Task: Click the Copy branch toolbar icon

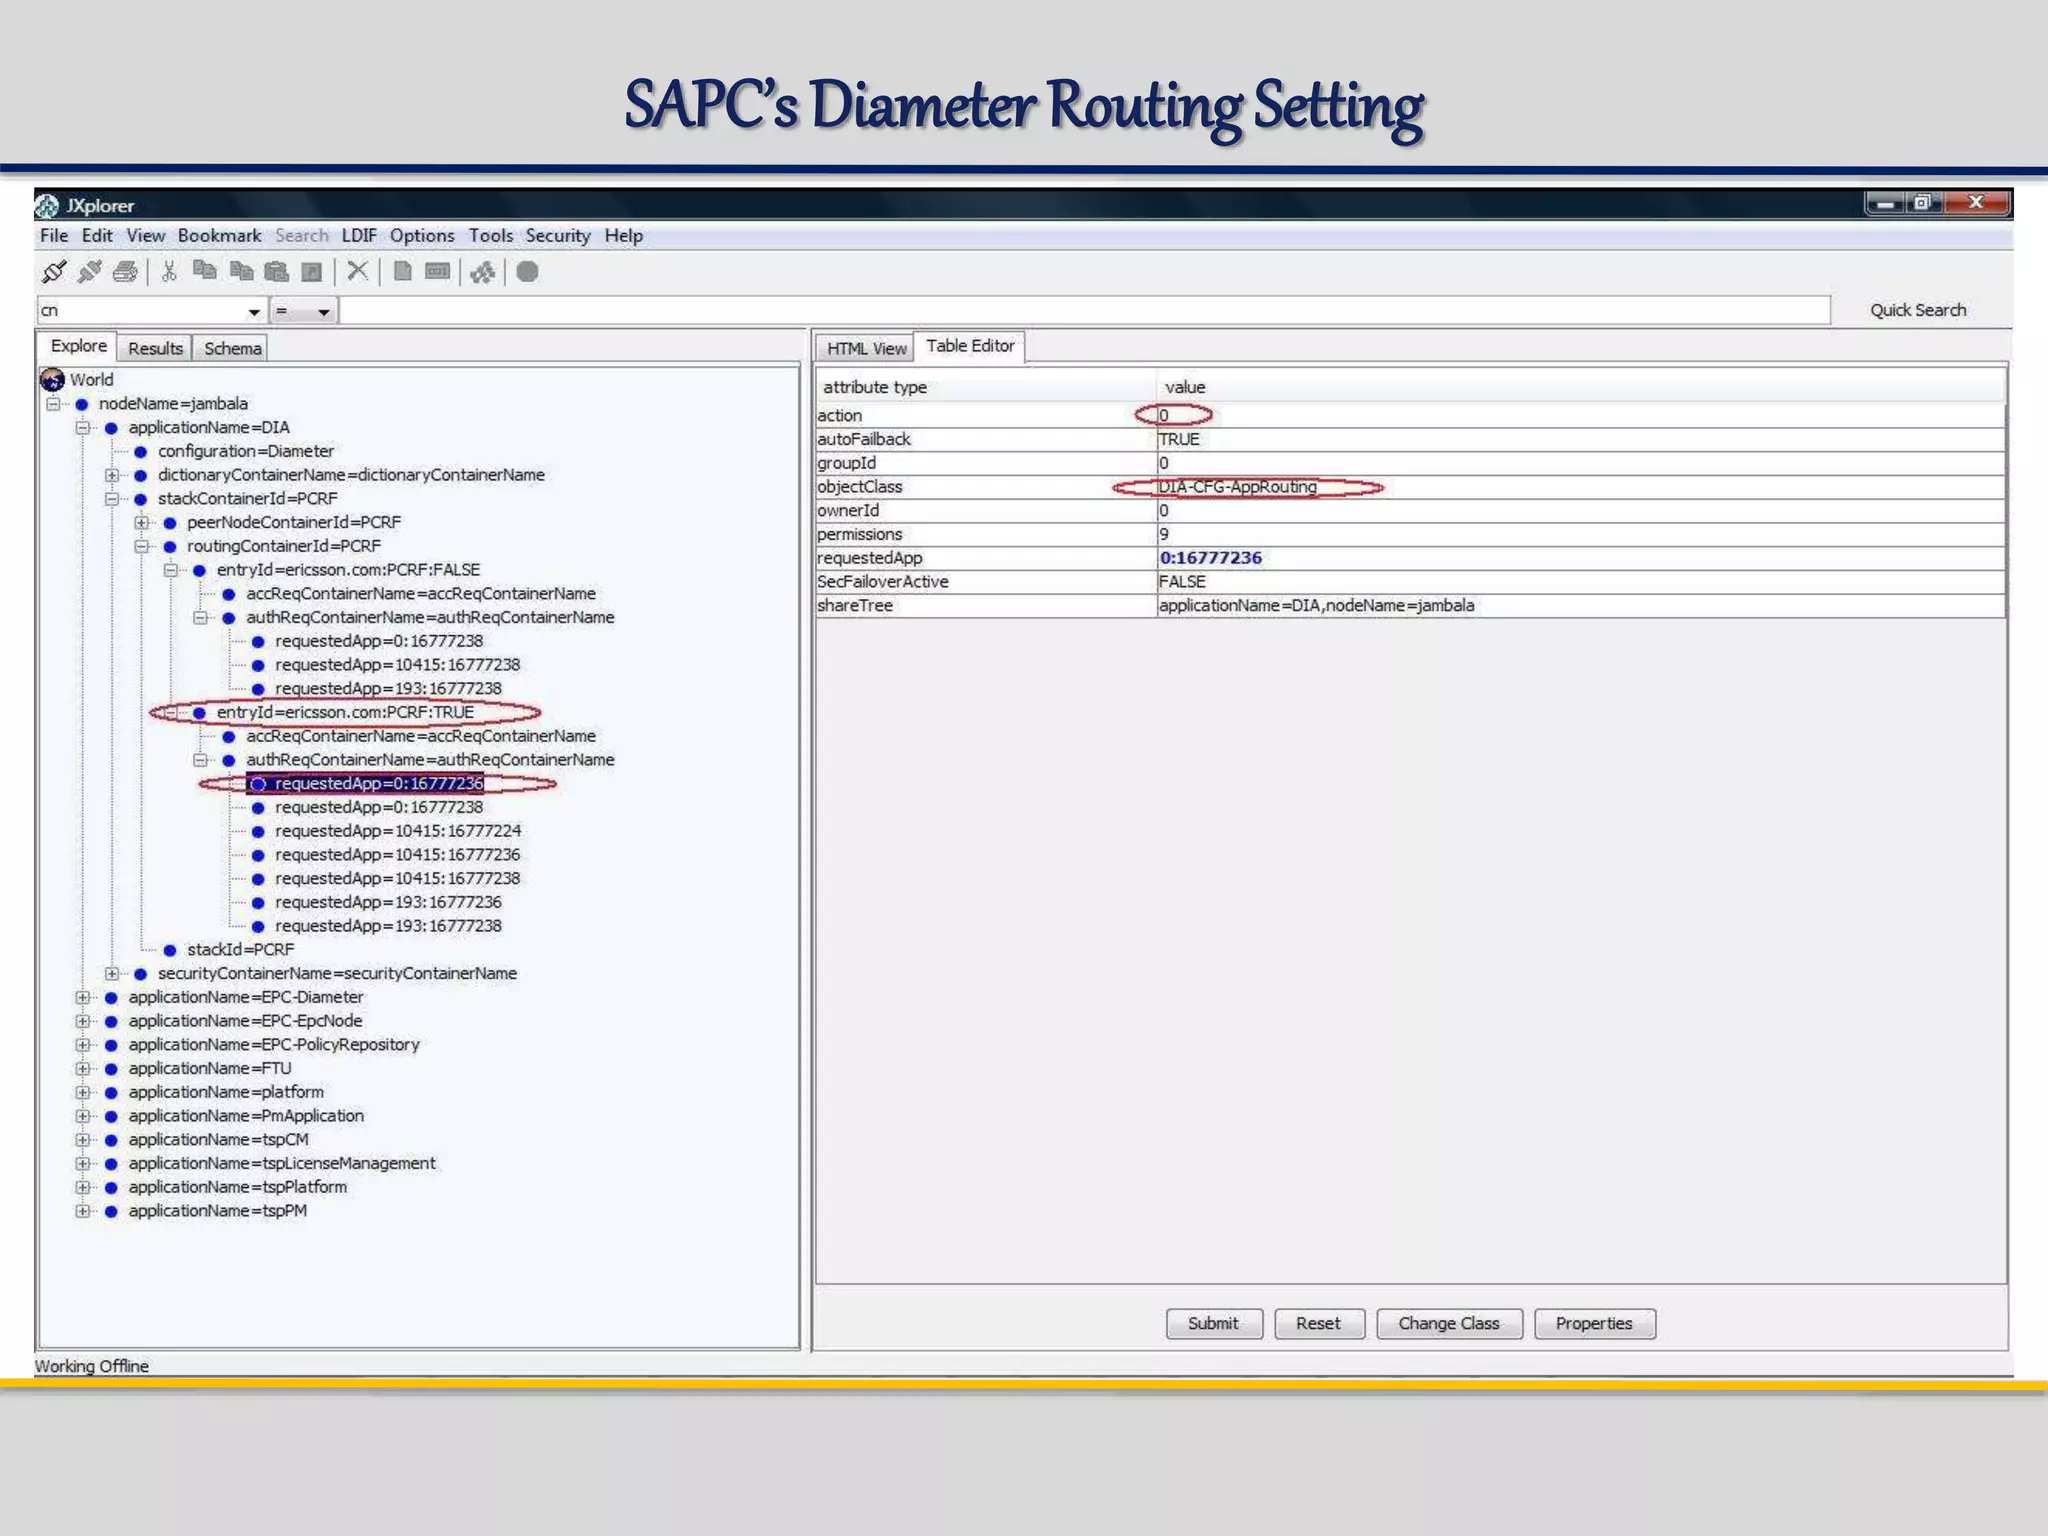Action: (x=241, y=271)
